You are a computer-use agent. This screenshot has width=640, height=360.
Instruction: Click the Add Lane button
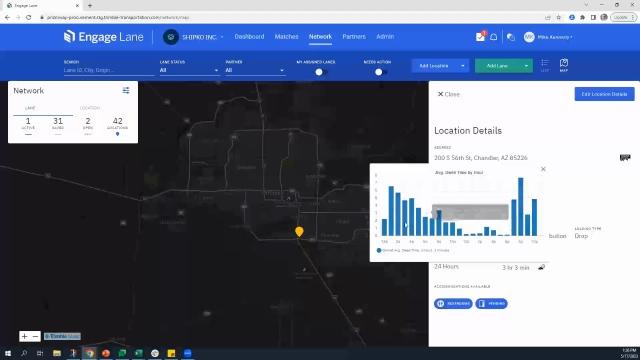[x=497, y=66]
